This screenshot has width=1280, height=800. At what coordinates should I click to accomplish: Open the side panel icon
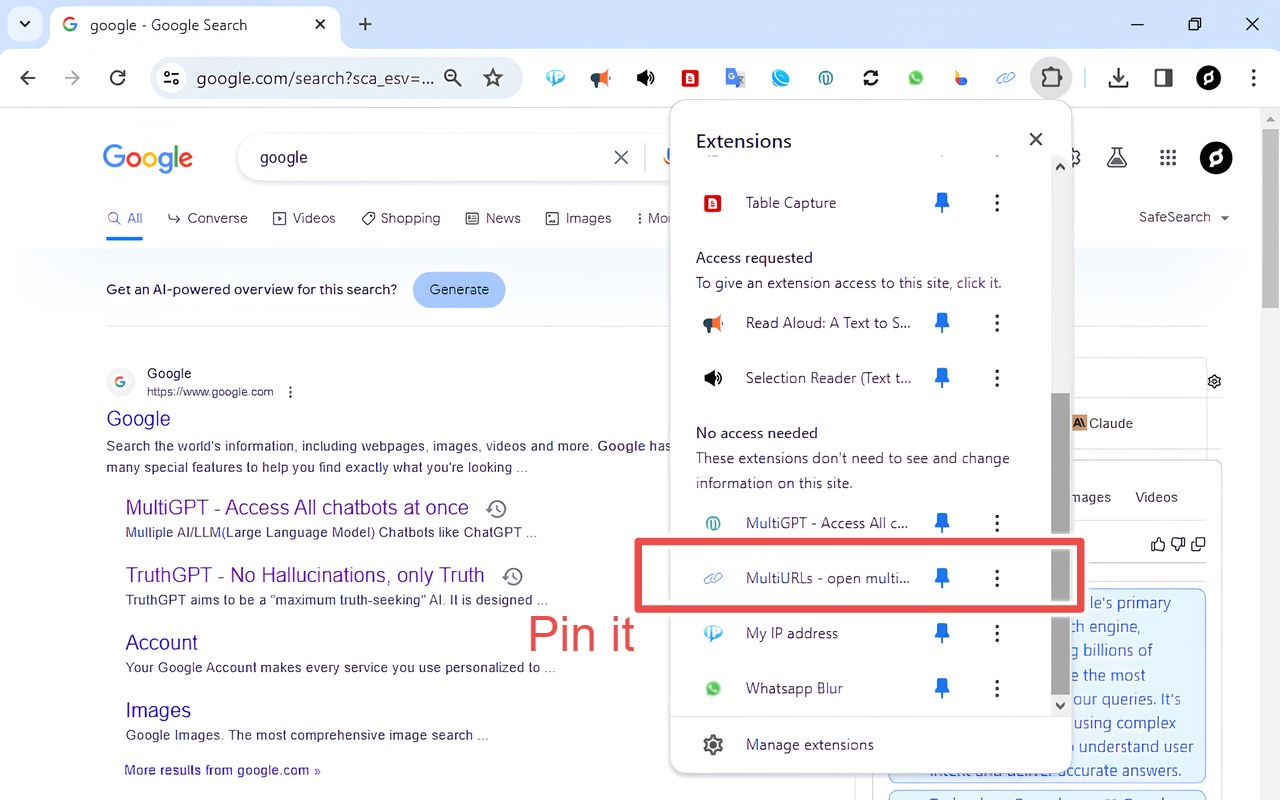(1163, 78)
